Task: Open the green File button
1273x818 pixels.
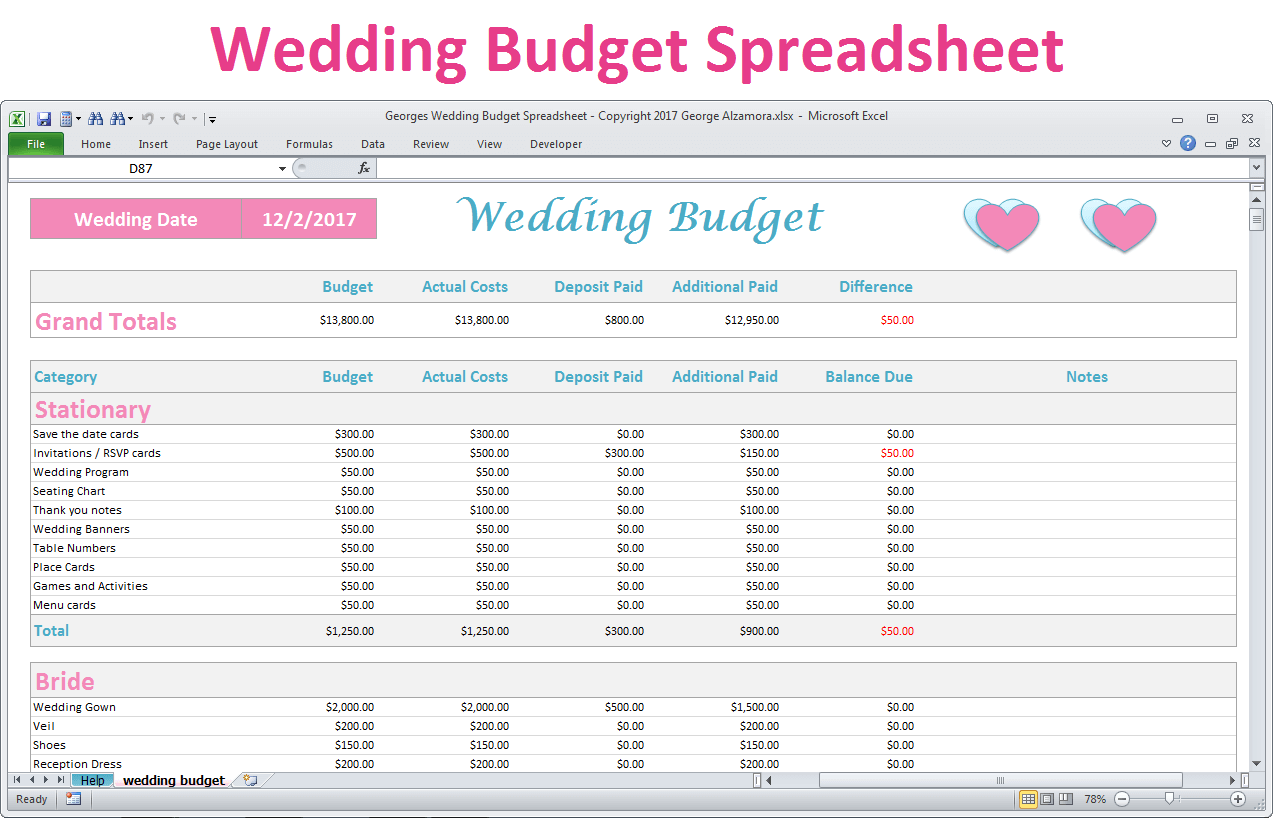Action: 36,144
